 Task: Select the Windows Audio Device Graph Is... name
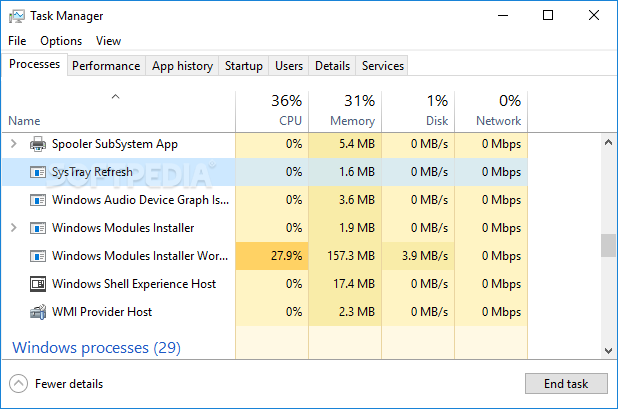pos(140,200)
